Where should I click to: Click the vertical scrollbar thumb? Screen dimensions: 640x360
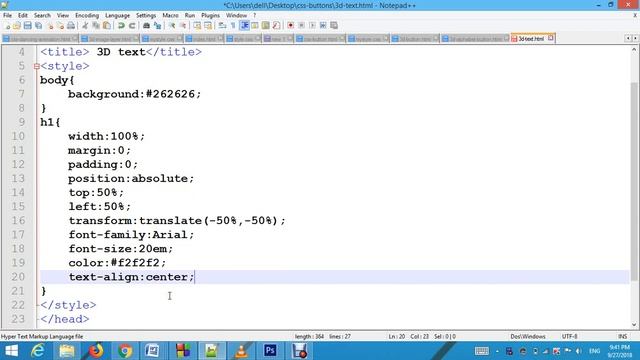click(x=634, y=182)
